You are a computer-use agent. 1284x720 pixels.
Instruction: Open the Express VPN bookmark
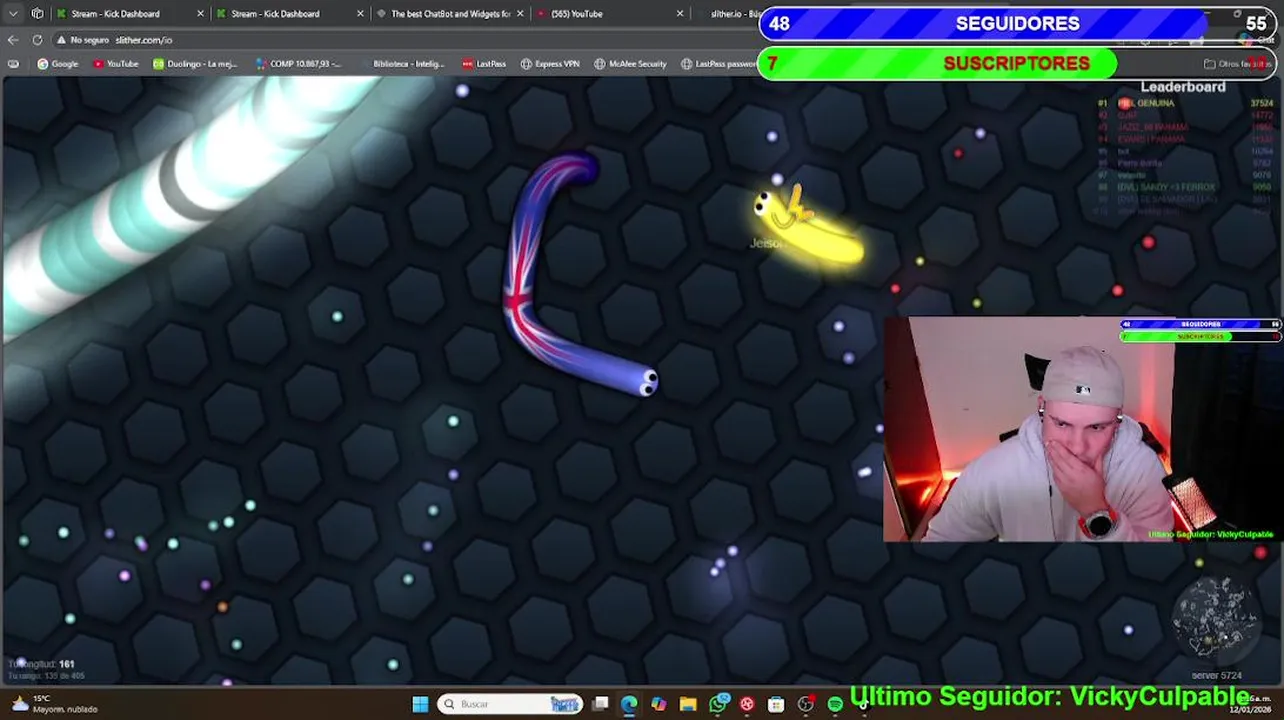pyautogui.click(x=550, y=64)
